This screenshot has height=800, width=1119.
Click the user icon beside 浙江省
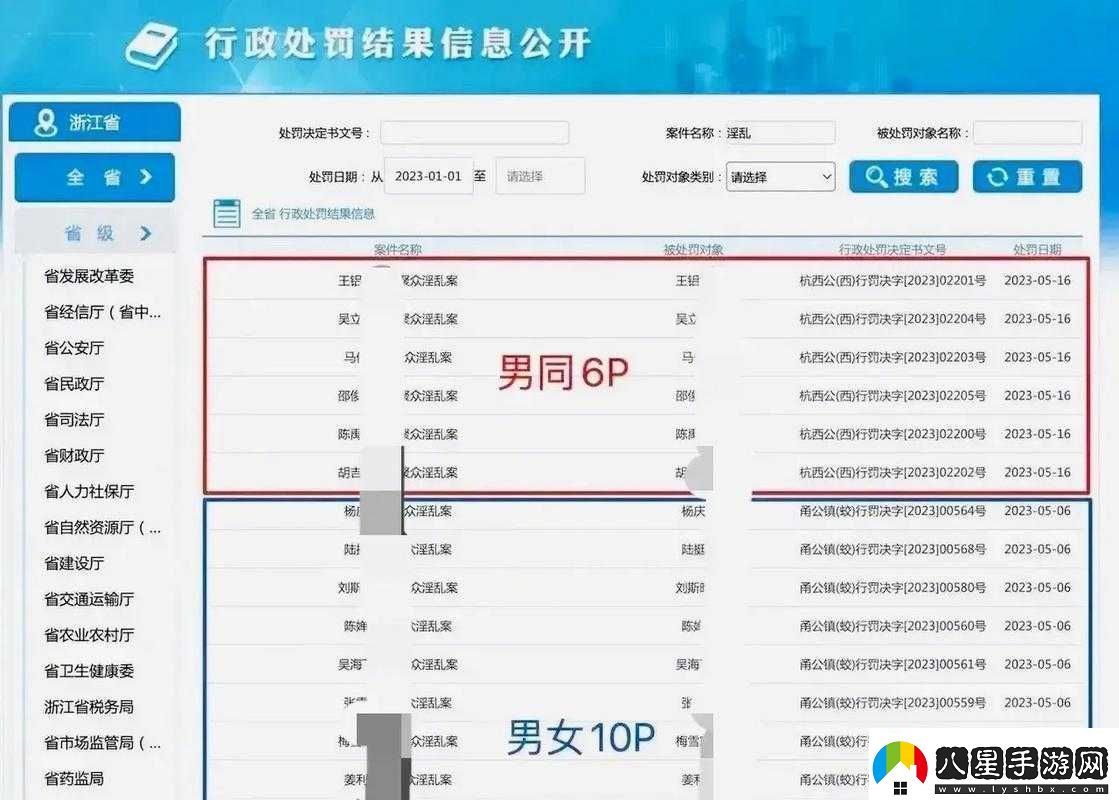click(45, 123)
